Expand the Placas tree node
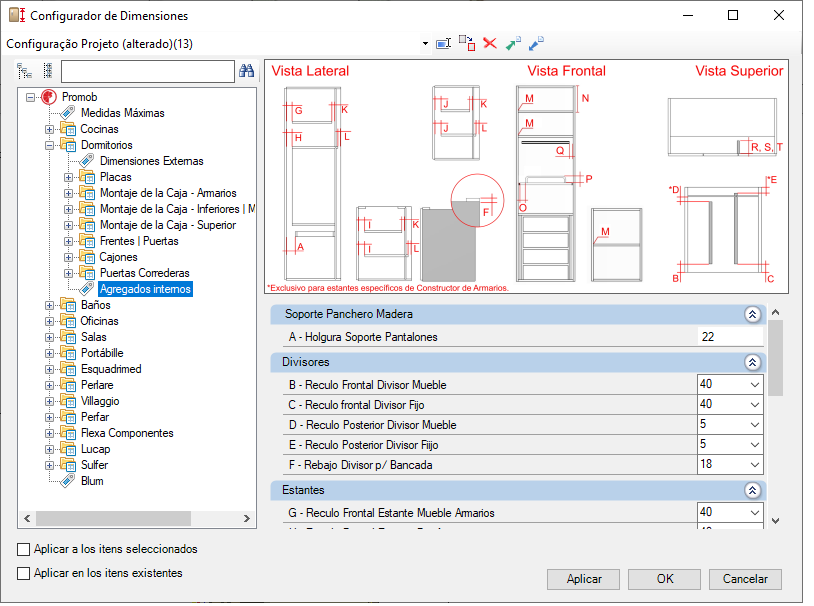Image resolution: width=814 pixels, height=606 pixels. (x=68, y=178)
